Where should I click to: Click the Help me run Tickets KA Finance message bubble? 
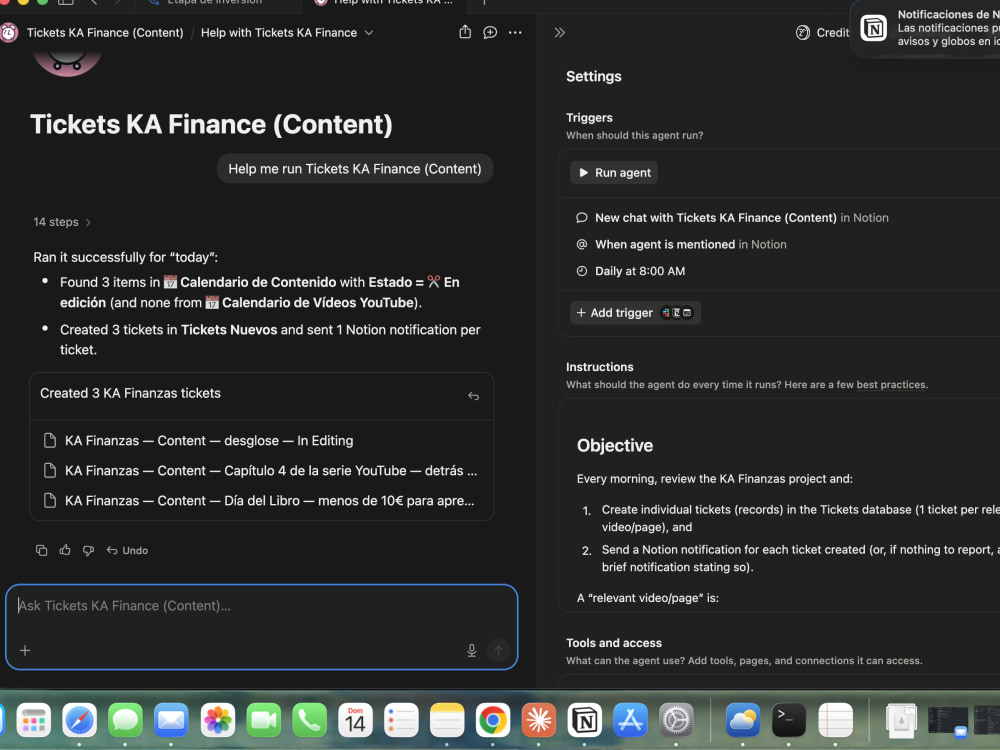click(x=355, y=169)
